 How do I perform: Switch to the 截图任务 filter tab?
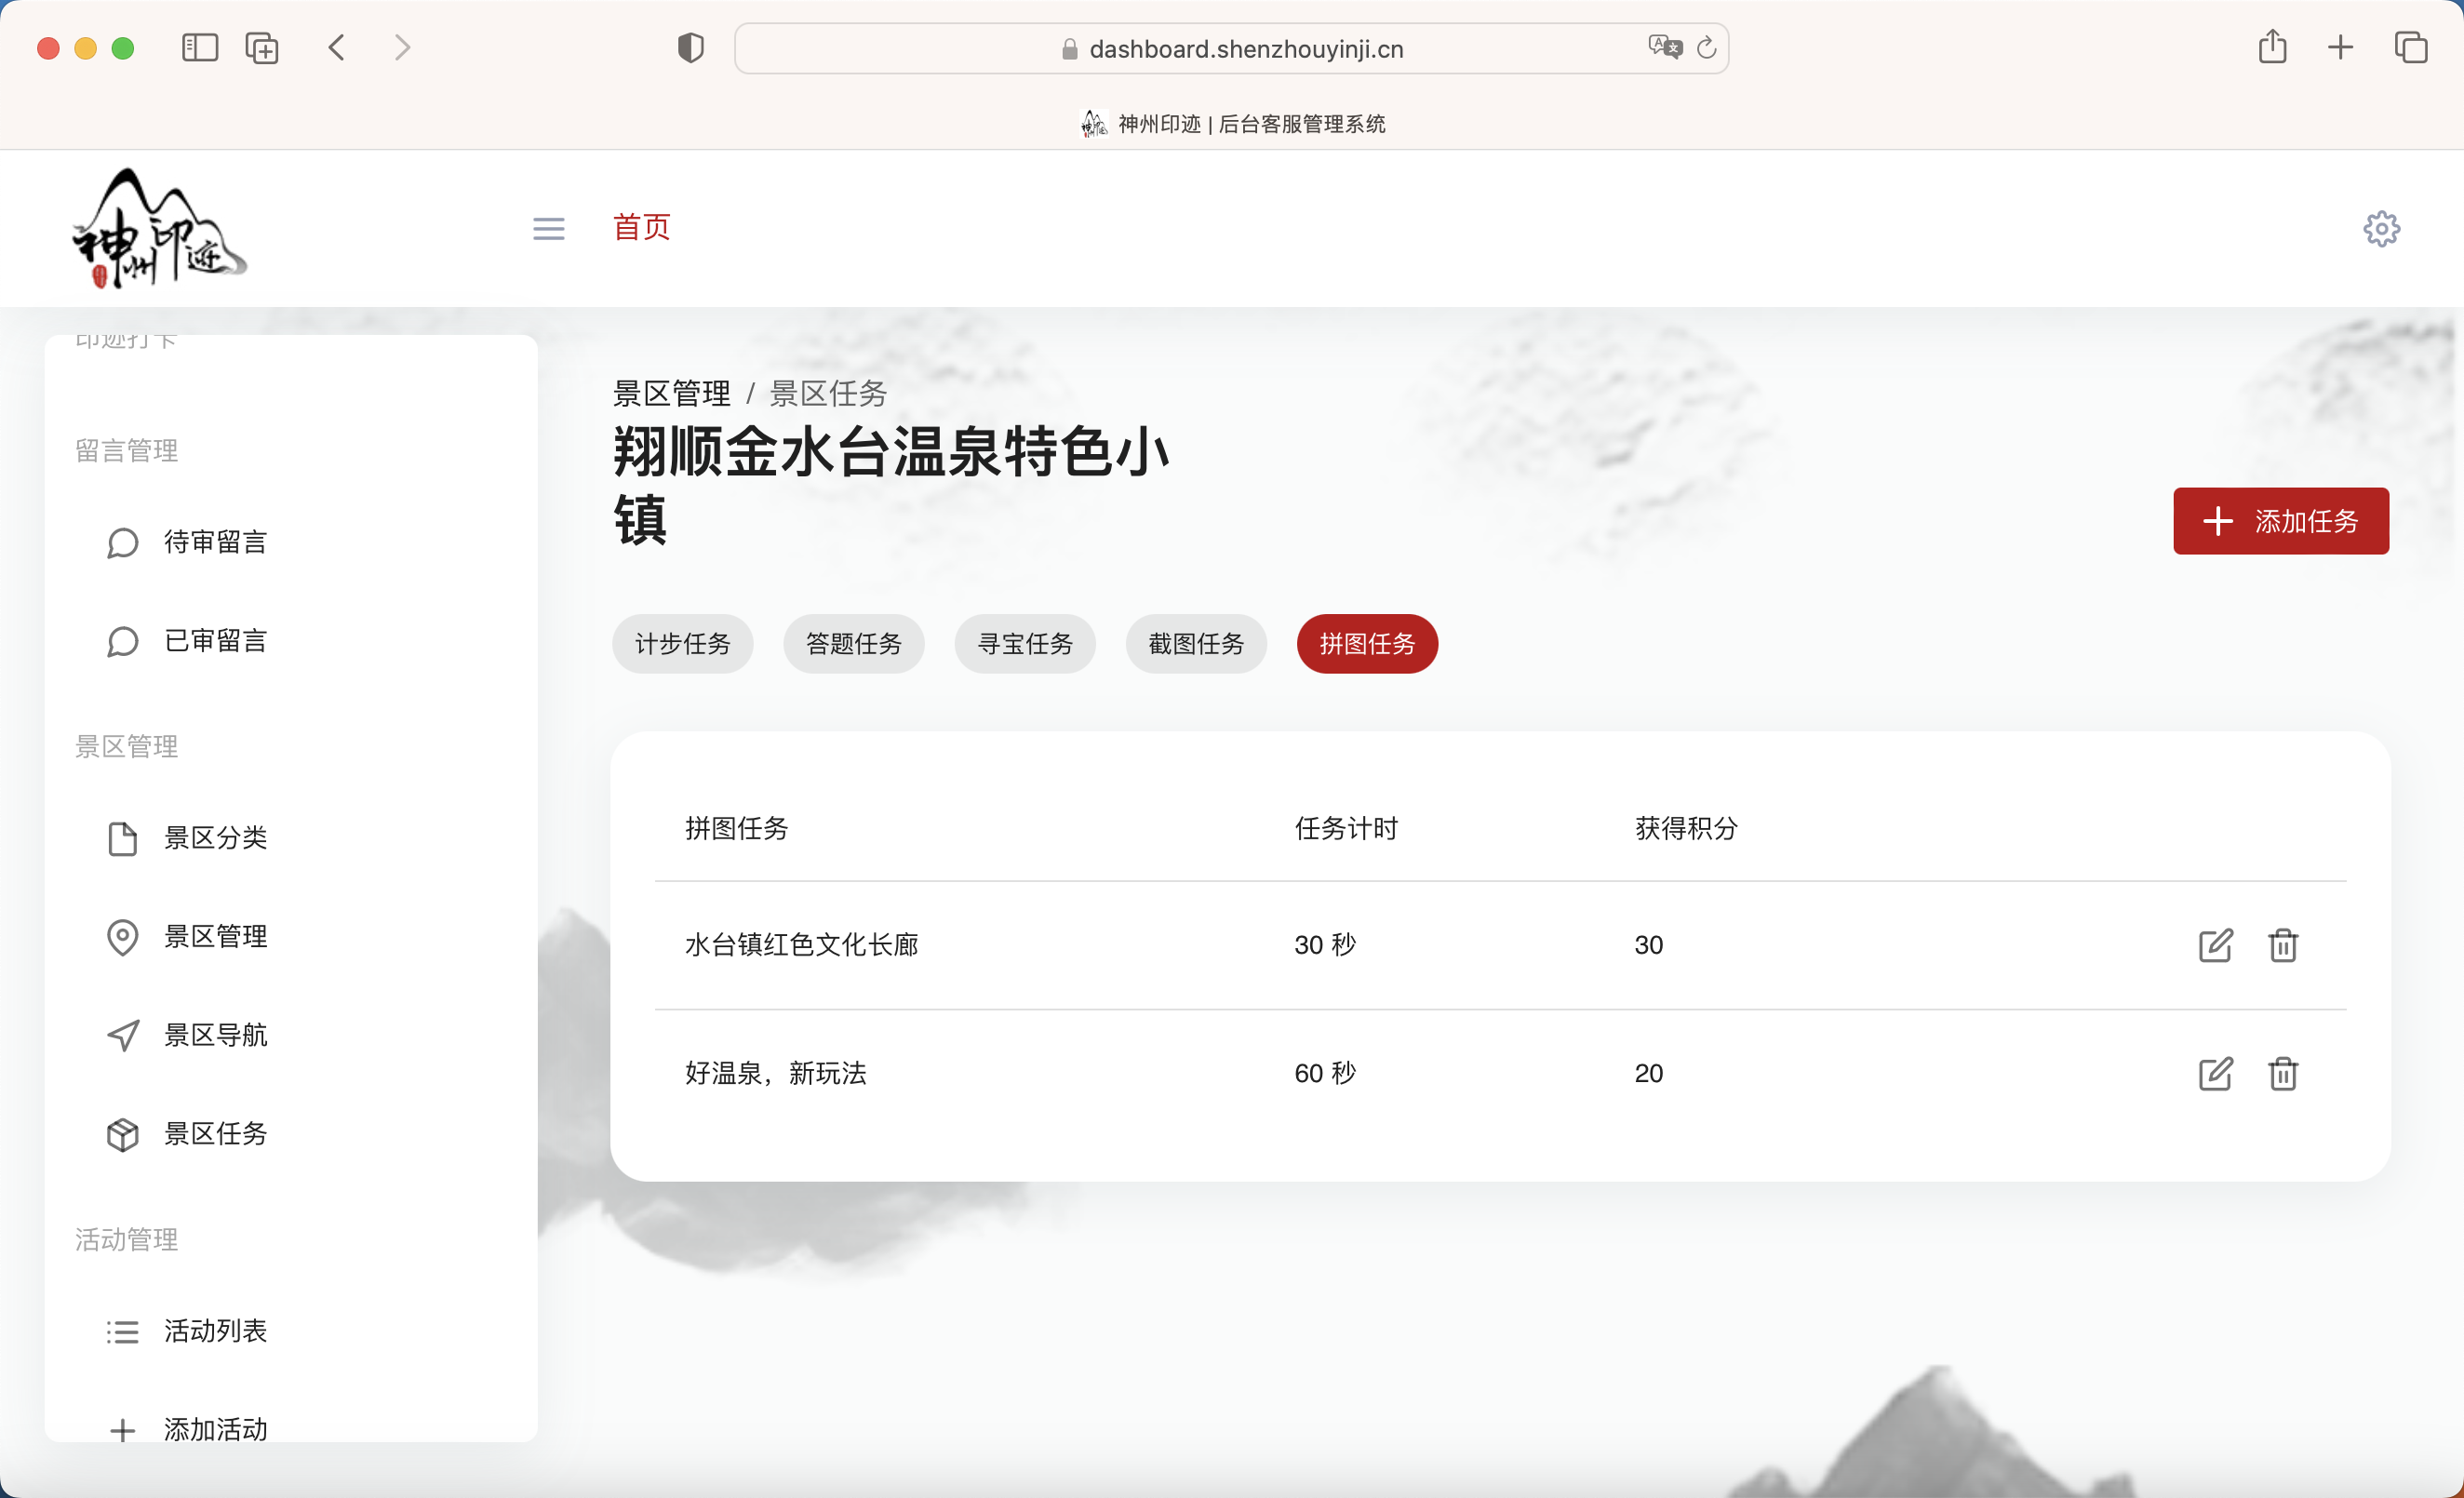click(1196, 644)
